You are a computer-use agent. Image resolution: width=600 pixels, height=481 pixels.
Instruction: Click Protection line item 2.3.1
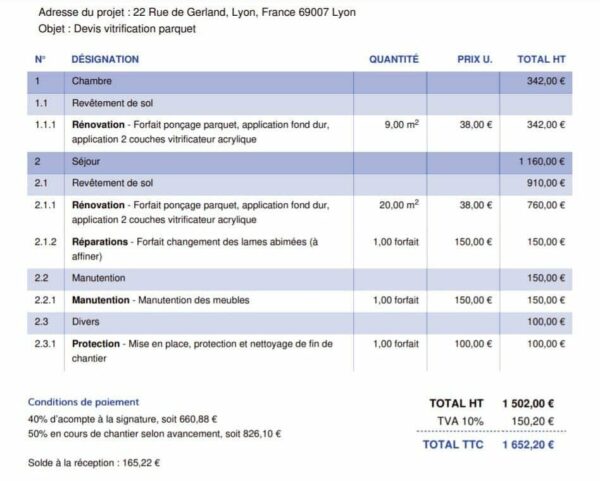click(300, 351)
